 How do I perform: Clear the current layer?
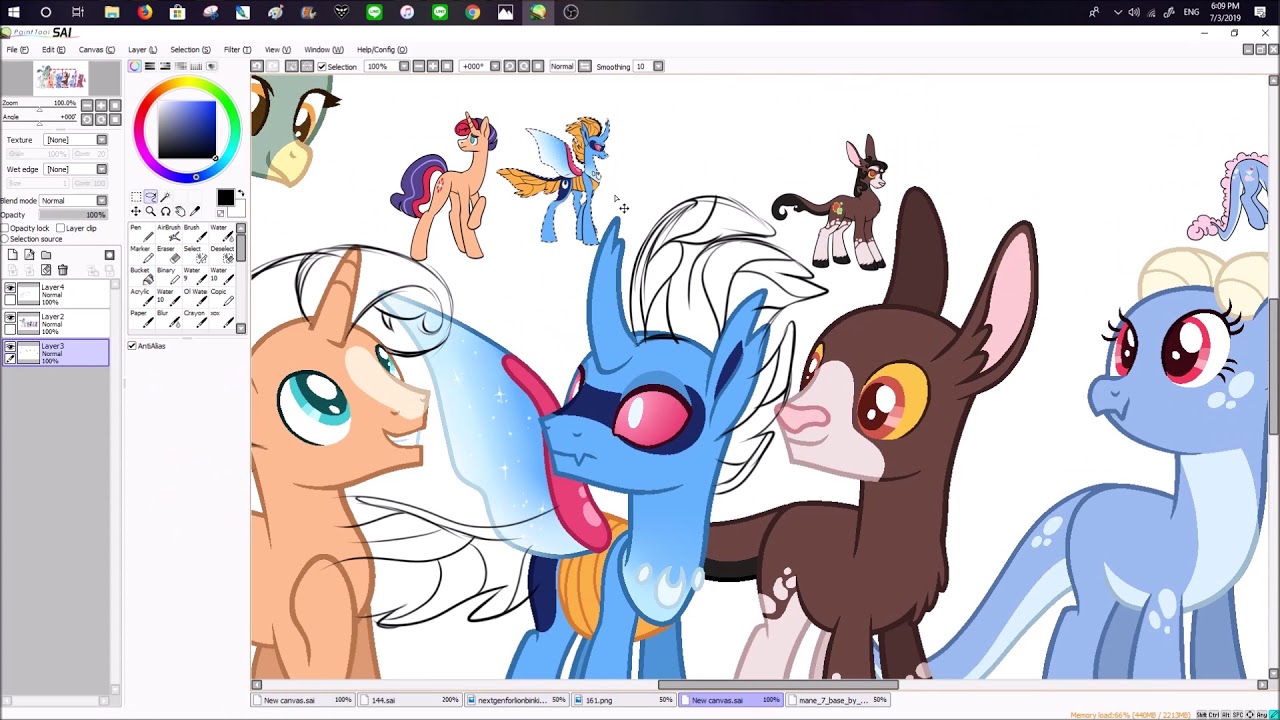(46, 270)
